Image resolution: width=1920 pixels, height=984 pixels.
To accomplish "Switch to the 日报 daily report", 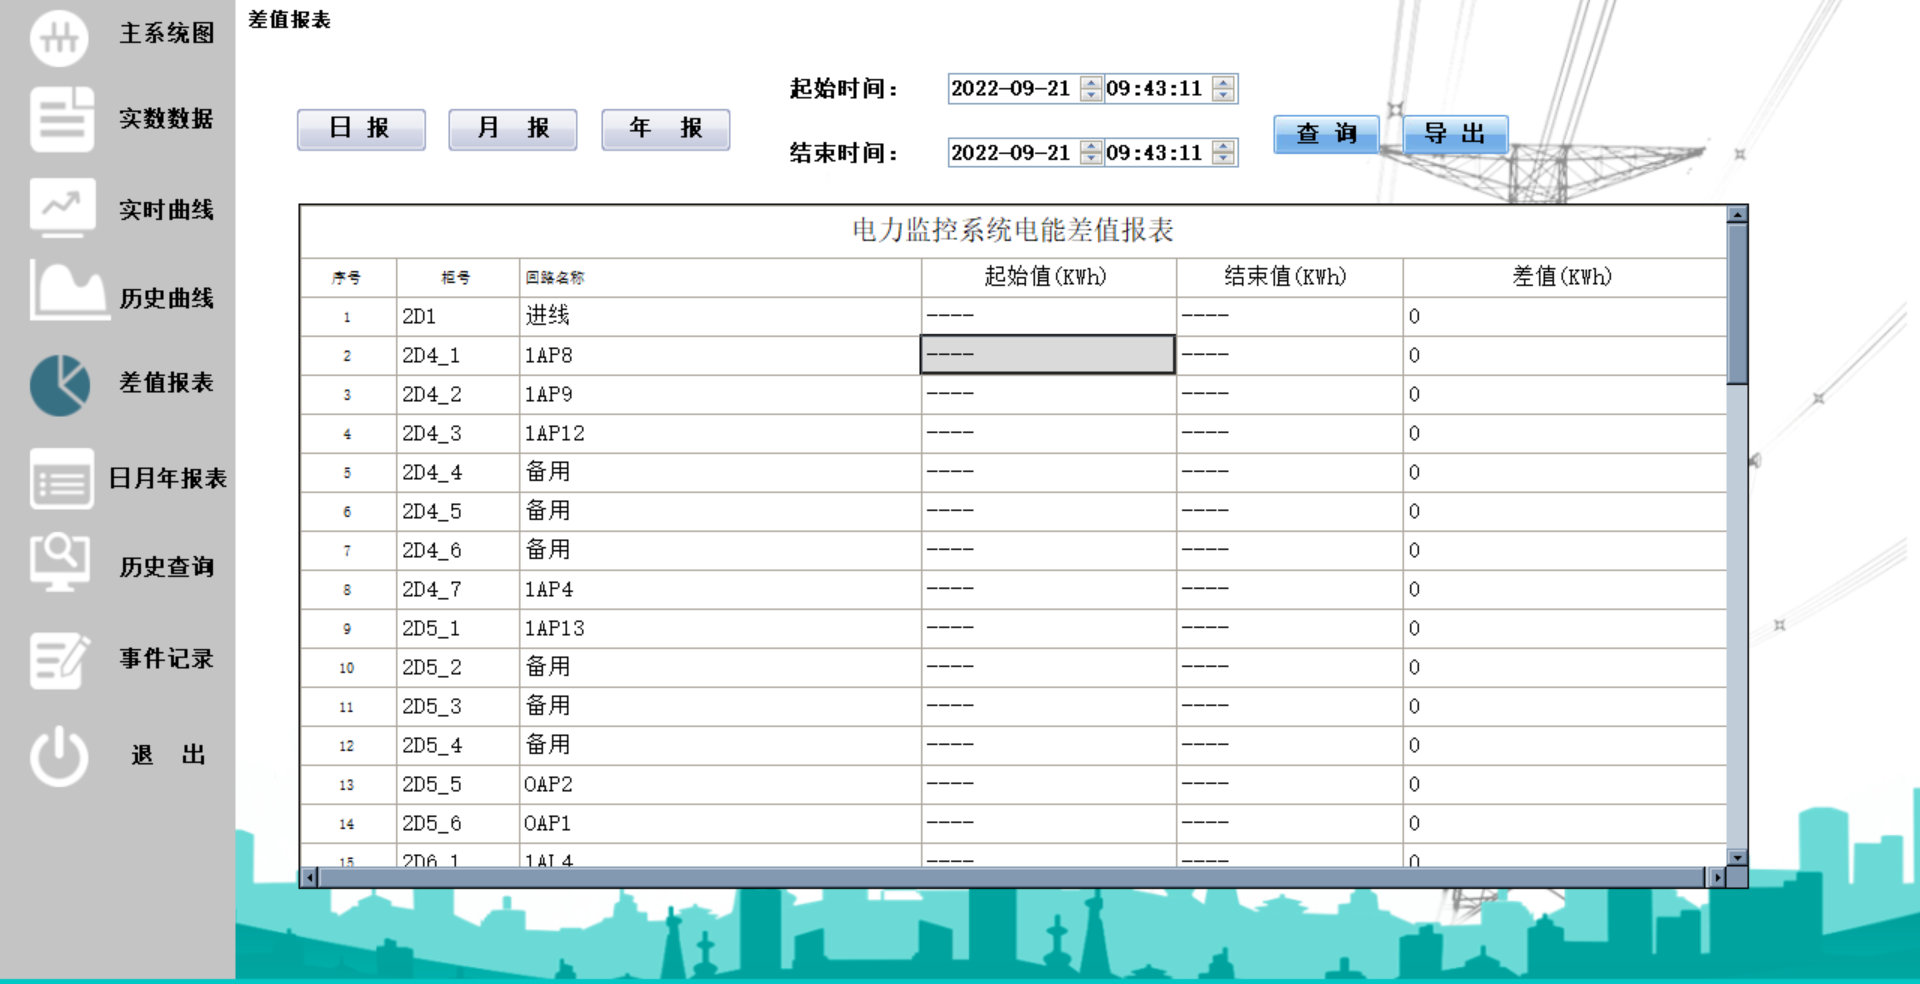I will (360, 128).
